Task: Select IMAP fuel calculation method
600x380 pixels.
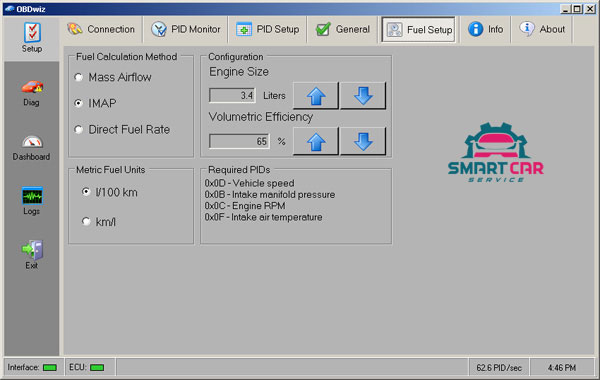Action: [x=95, y=103]
